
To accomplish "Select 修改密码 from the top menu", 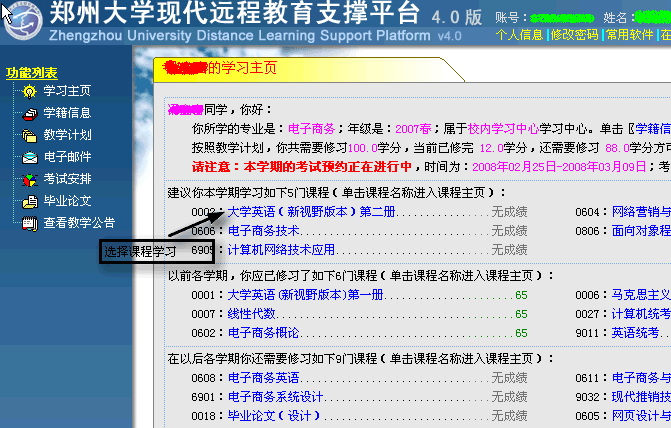I will (573, 34).
